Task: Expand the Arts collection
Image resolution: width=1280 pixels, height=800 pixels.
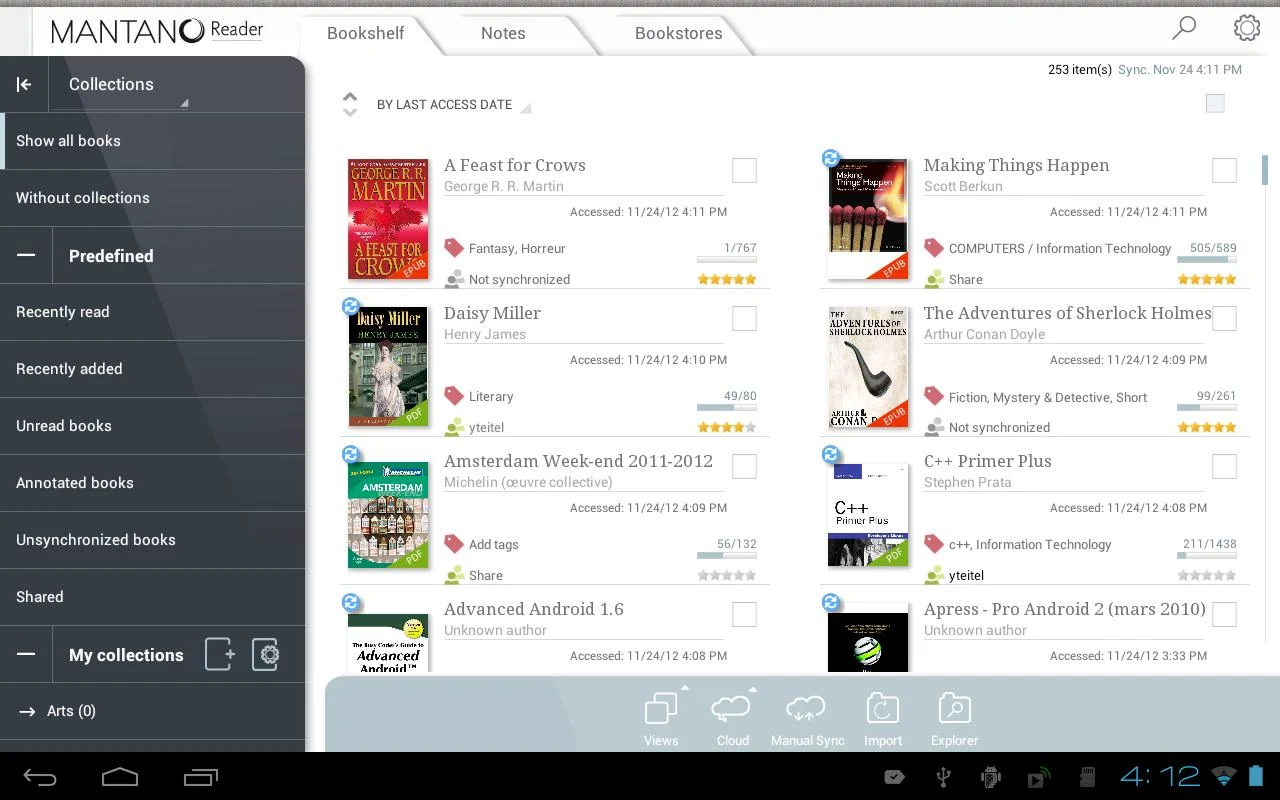Action: (x=27, y=711)
